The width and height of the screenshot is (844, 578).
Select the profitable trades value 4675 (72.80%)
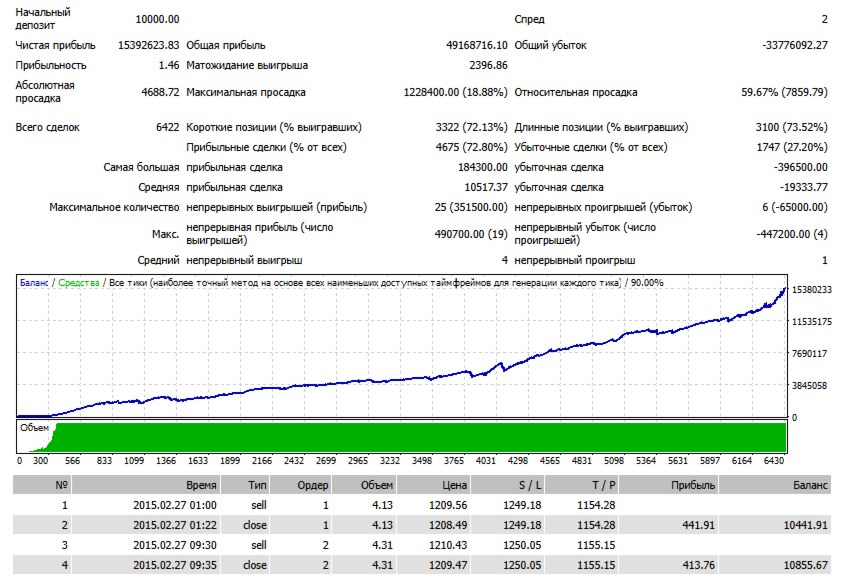click(x=472, y=147)
